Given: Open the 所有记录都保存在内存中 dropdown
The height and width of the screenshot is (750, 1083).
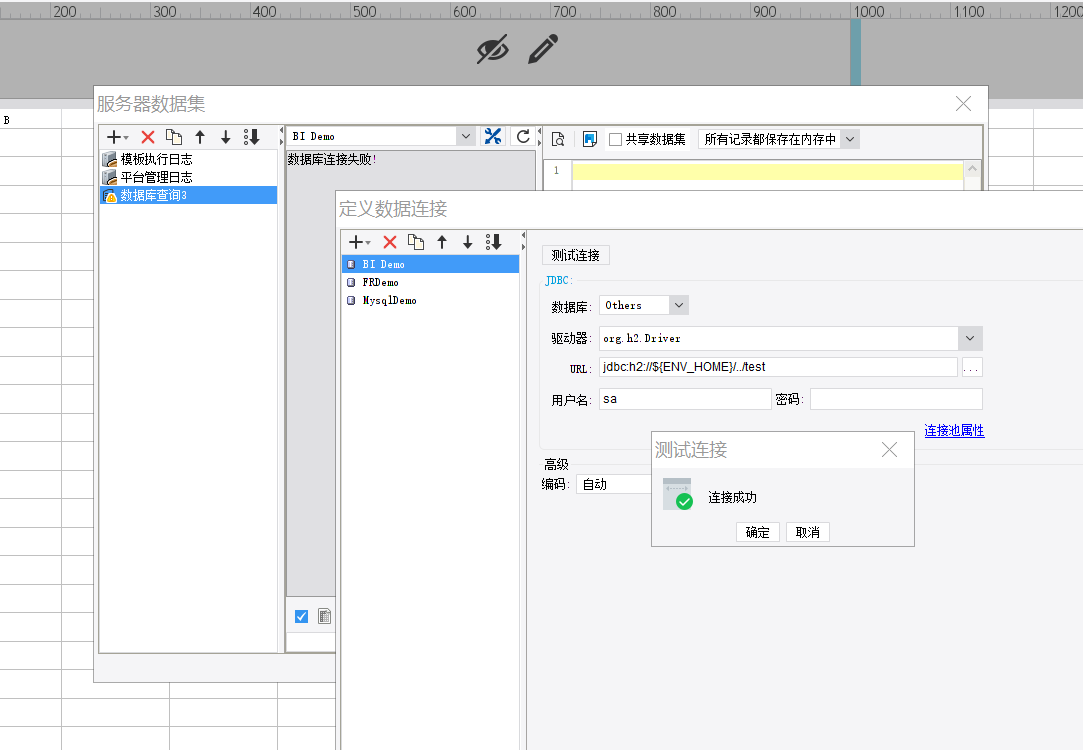Looking at the screenshot, I should [x=778, y=140].
